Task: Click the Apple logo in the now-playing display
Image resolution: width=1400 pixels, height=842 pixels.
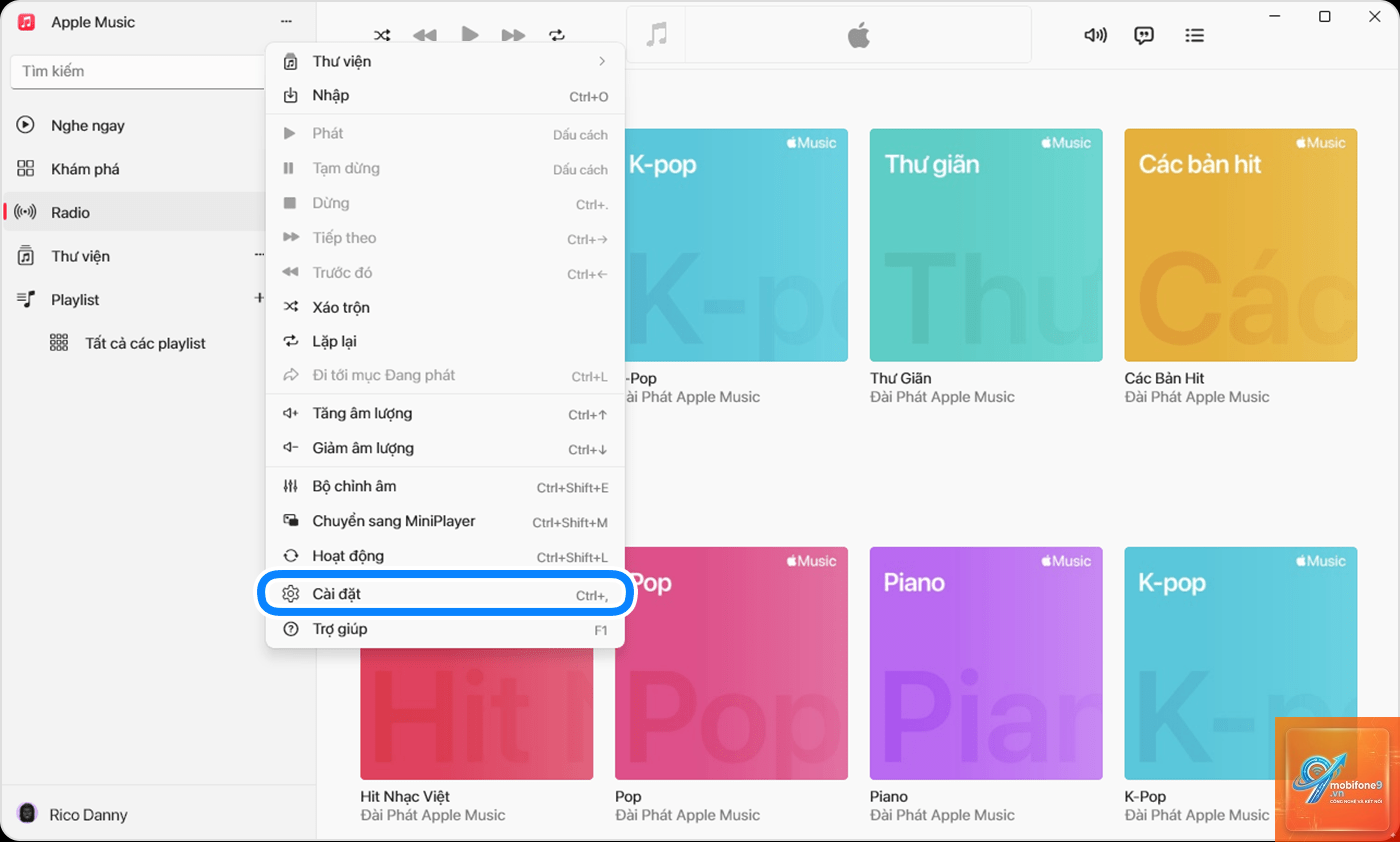Action: tap(858, 36)
